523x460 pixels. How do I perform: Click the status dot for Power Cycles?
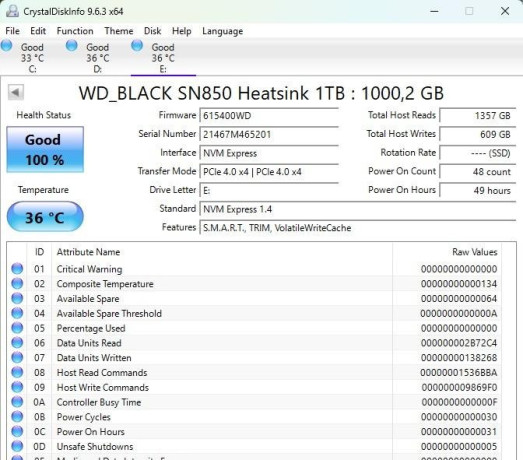(x=17, y=416)
